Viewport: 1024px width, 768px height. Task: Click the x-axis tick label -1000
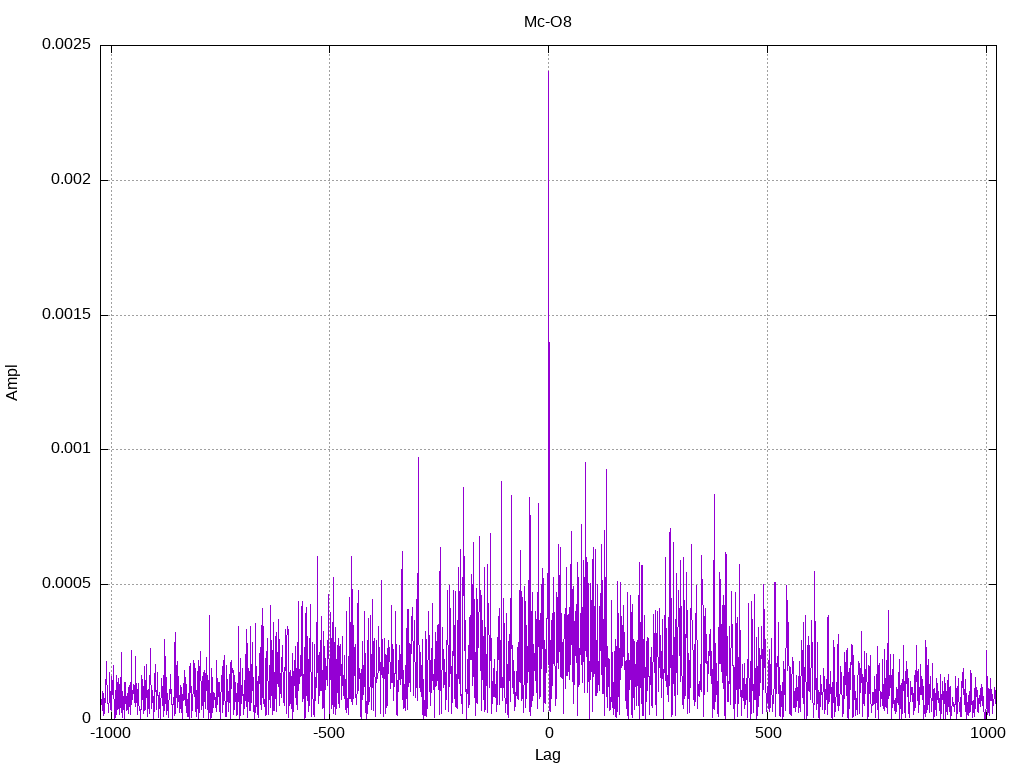click(110, 733)
